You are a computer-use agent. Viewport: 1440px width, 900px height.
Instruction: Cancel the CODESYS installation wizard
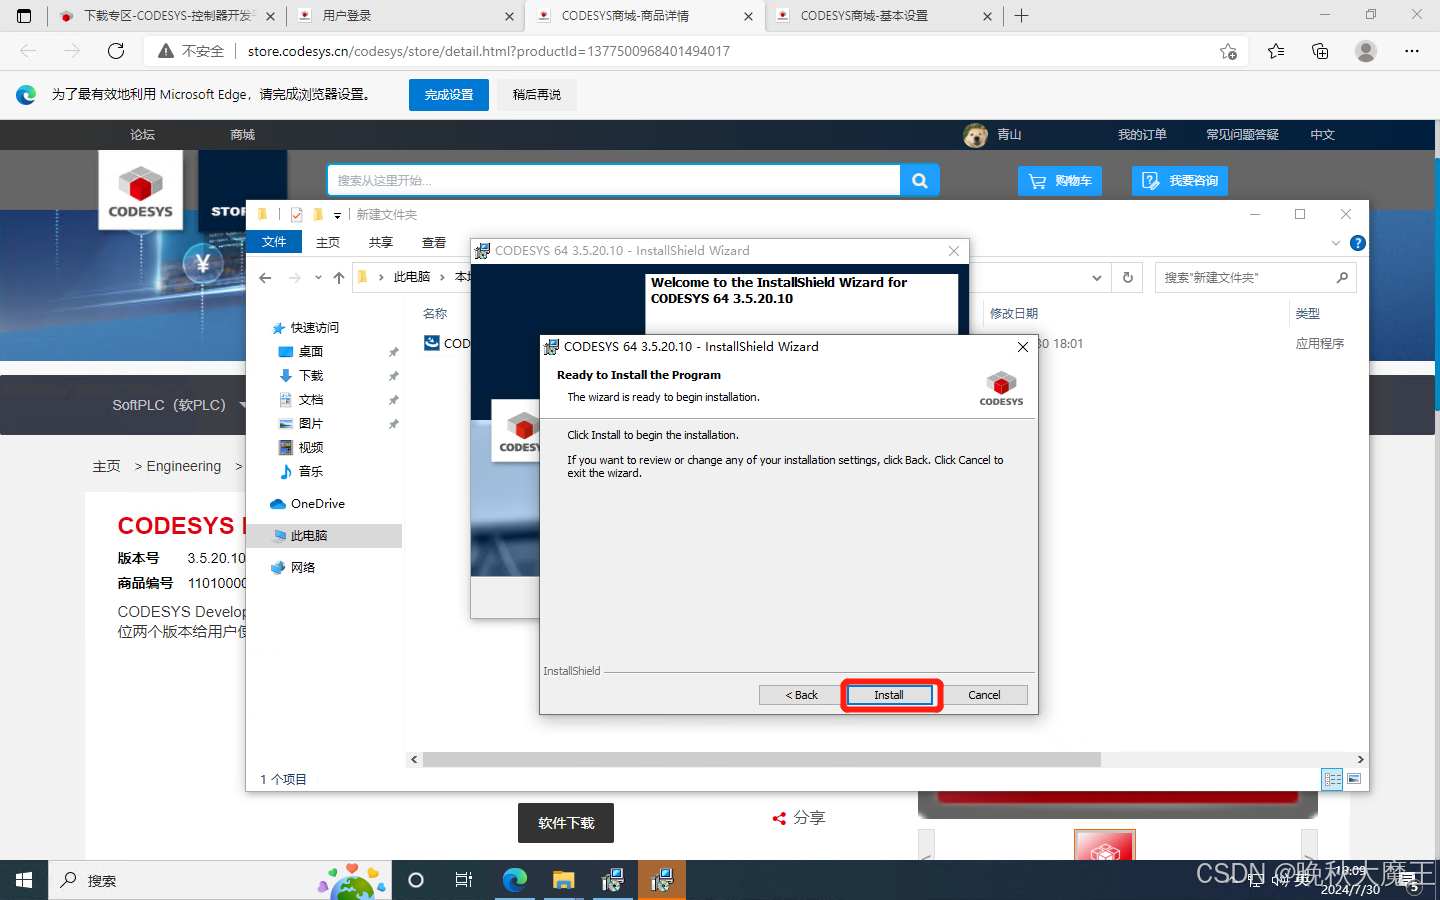984,695
